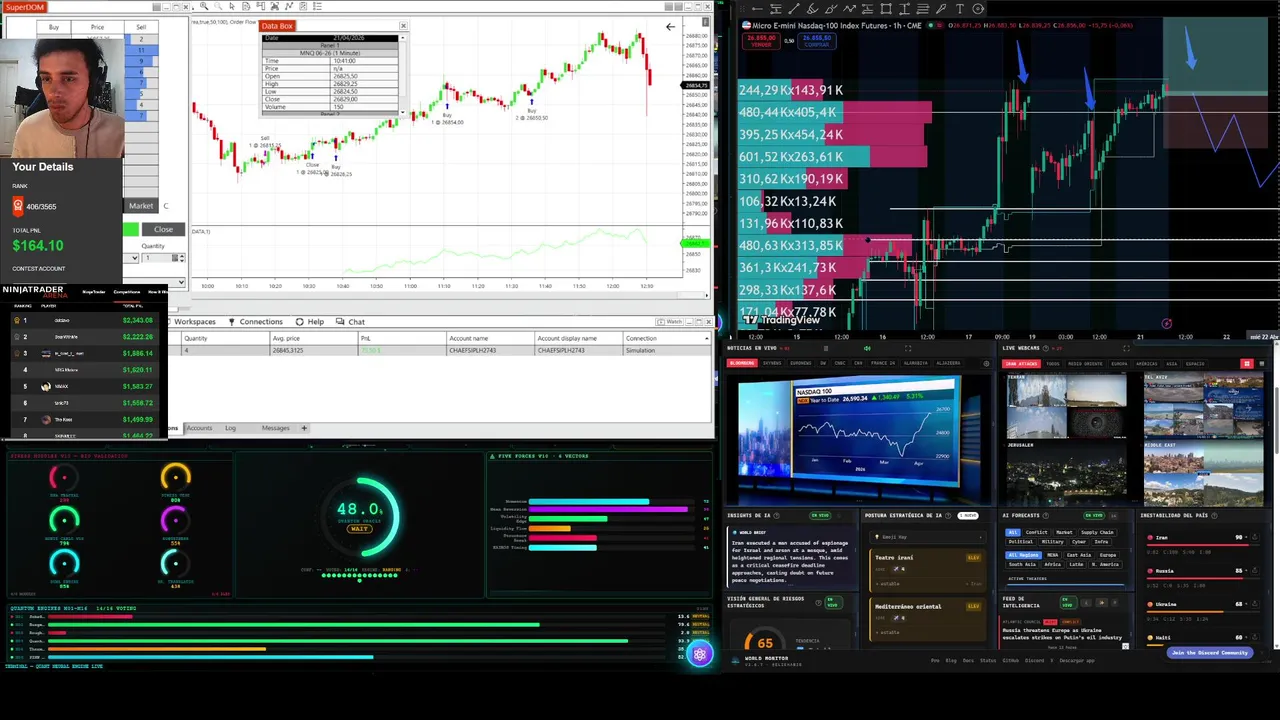Switch to the Messages tab

275,428
